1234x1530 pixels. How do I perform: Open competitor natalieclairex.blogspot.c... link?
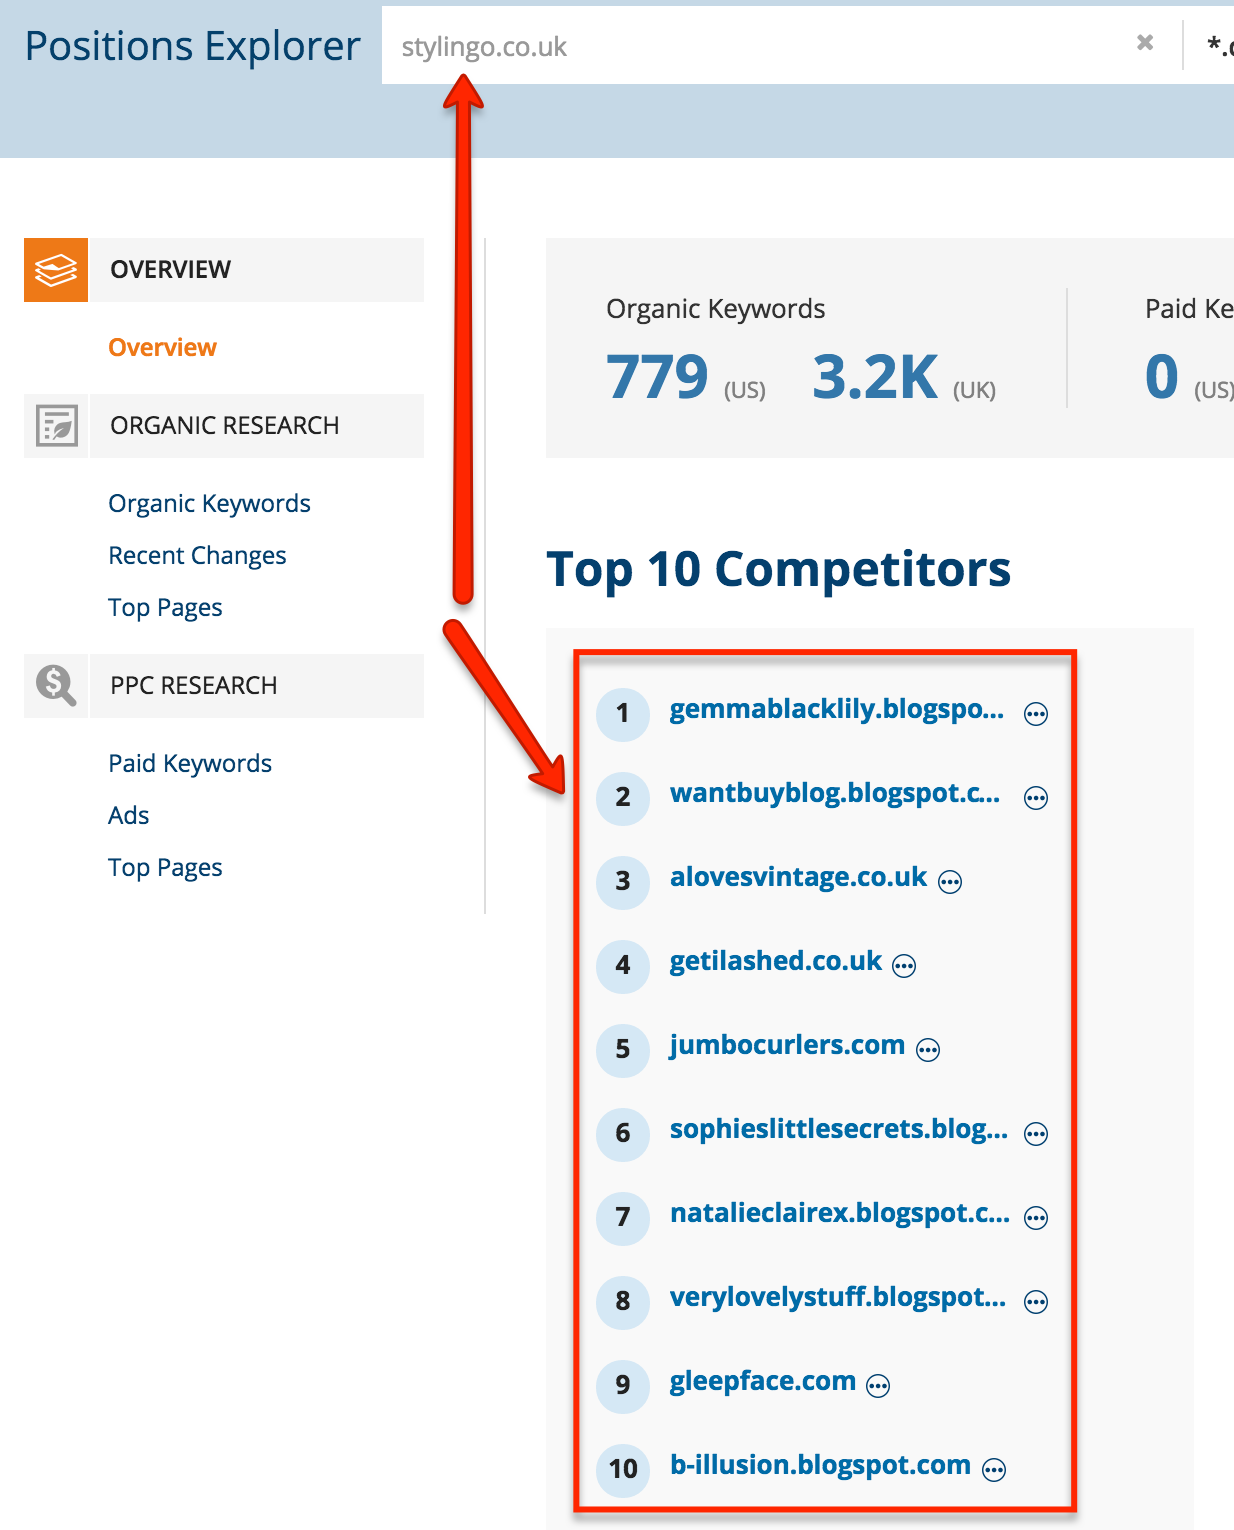tap(840, 1213)
